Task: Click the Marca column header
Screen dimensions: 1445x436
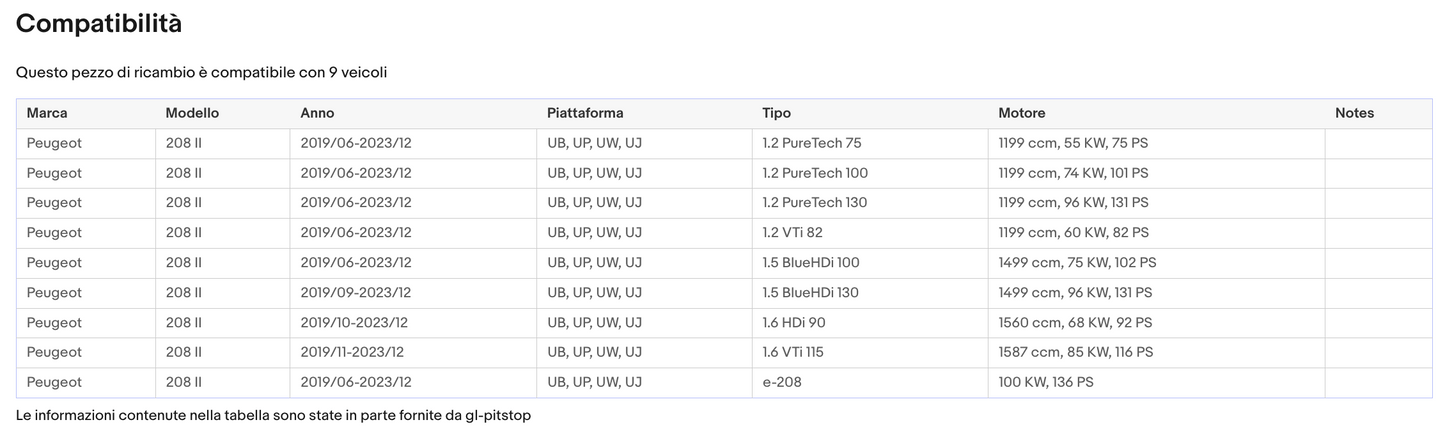Action: [47, 113]
